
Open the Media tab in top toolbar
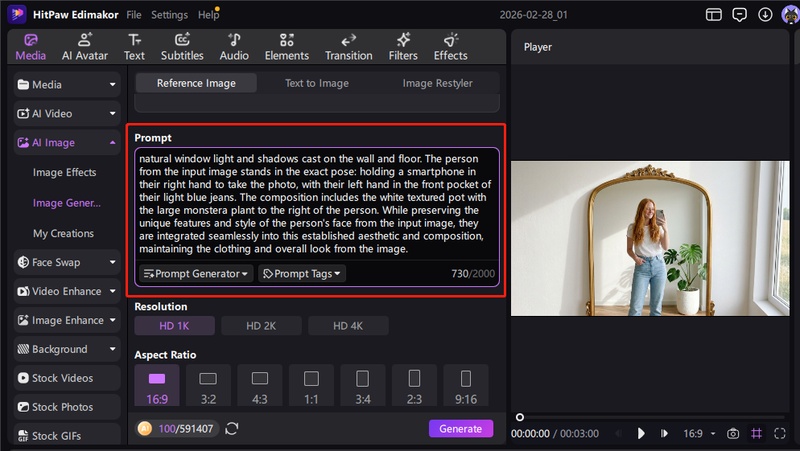[x=31, y=47]
